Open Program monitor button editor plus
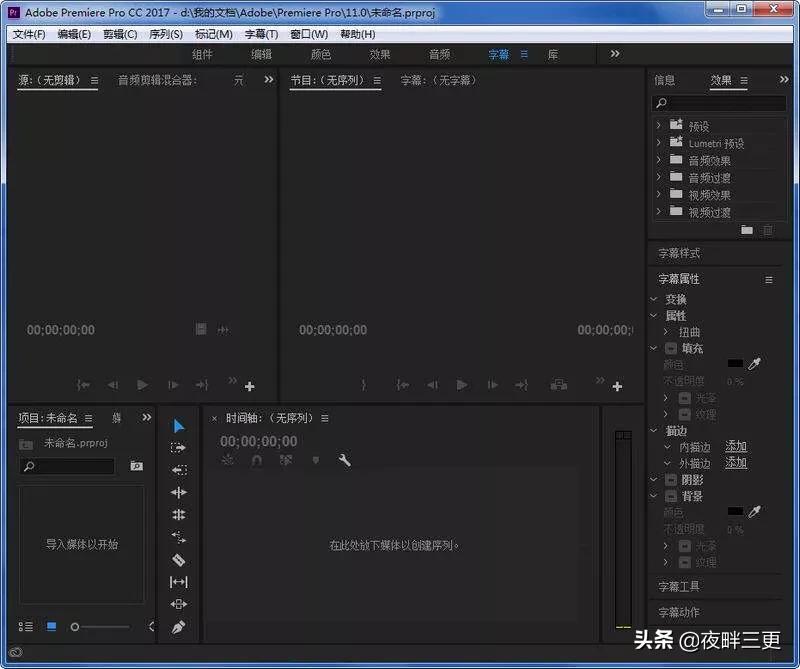 [617, 386]
